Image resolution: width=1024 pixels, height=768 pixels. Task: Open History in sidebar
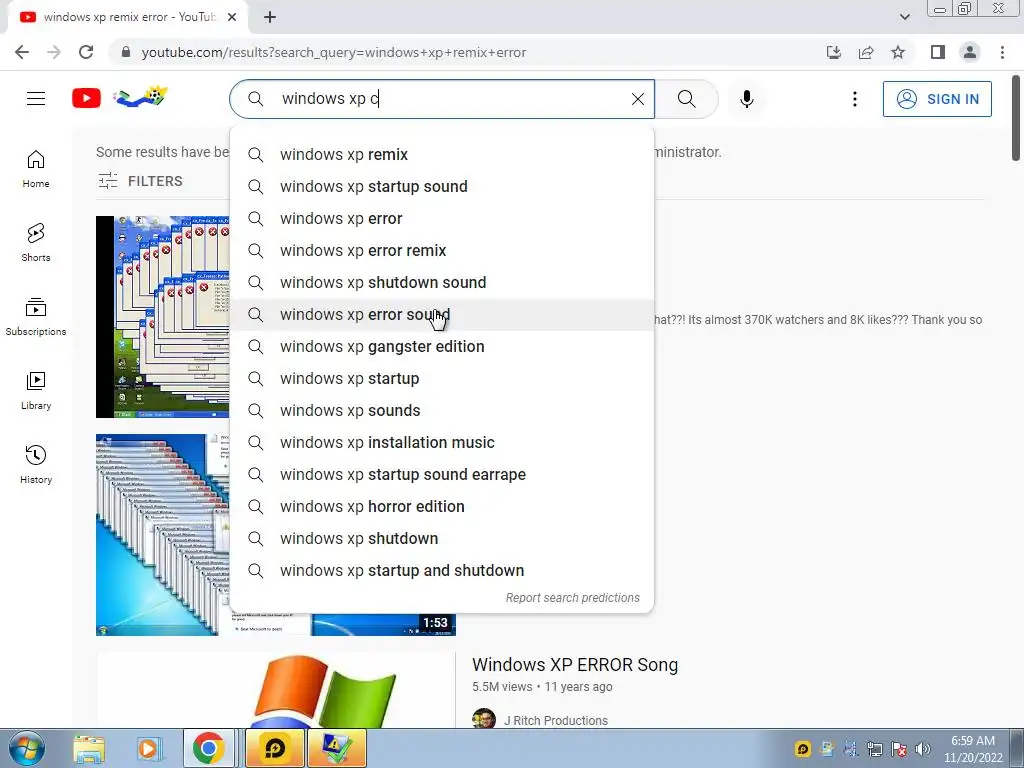[x=36, y=464]
